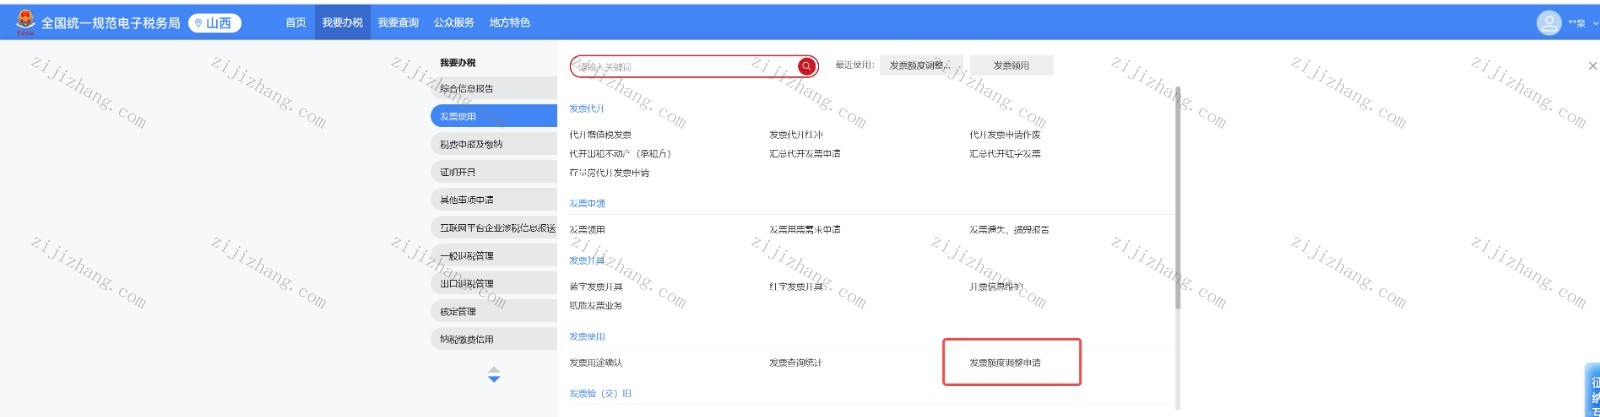The height and width of the screenshot is (417, 1600).
Task: Click the red search magnifier icon
Action: pos(806,66)
